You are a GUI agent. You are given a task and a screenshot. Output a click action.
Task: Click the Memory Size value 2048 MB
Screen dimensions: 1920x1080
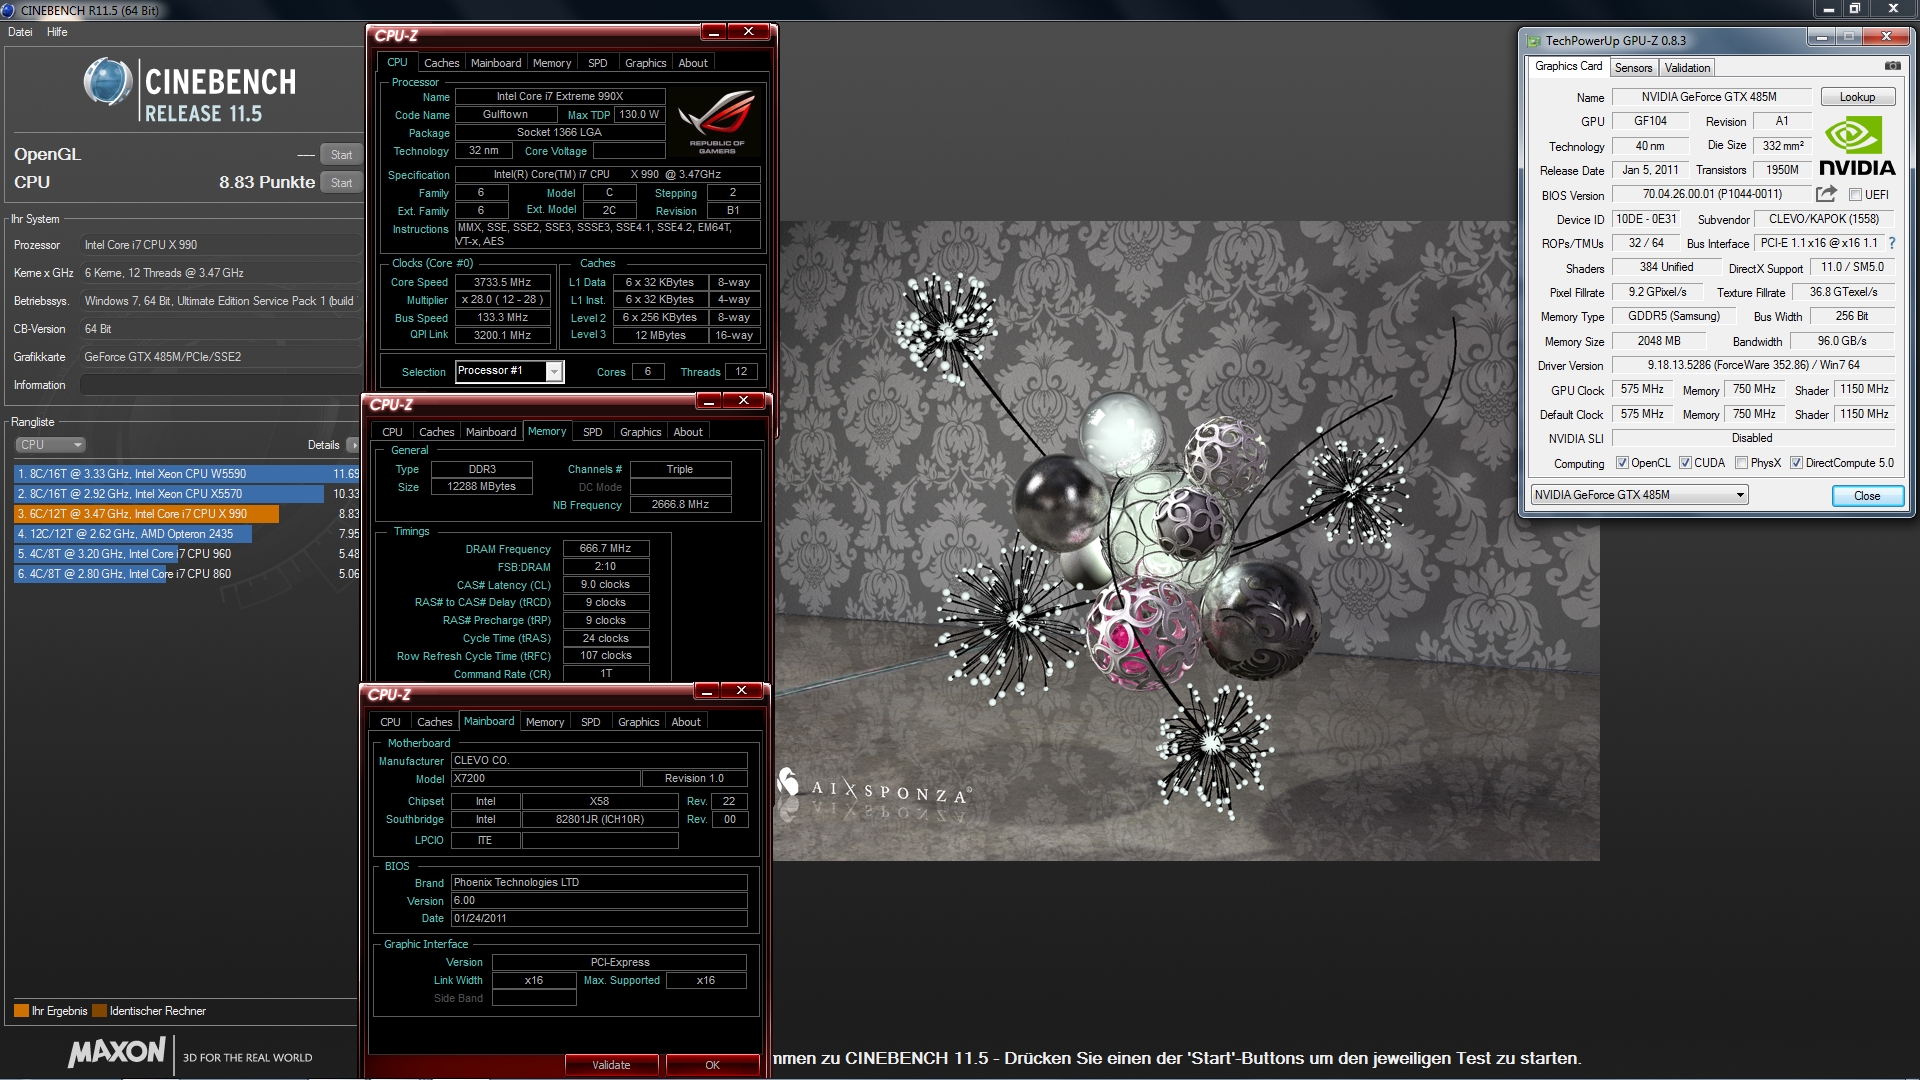[x=1659, y=341]
